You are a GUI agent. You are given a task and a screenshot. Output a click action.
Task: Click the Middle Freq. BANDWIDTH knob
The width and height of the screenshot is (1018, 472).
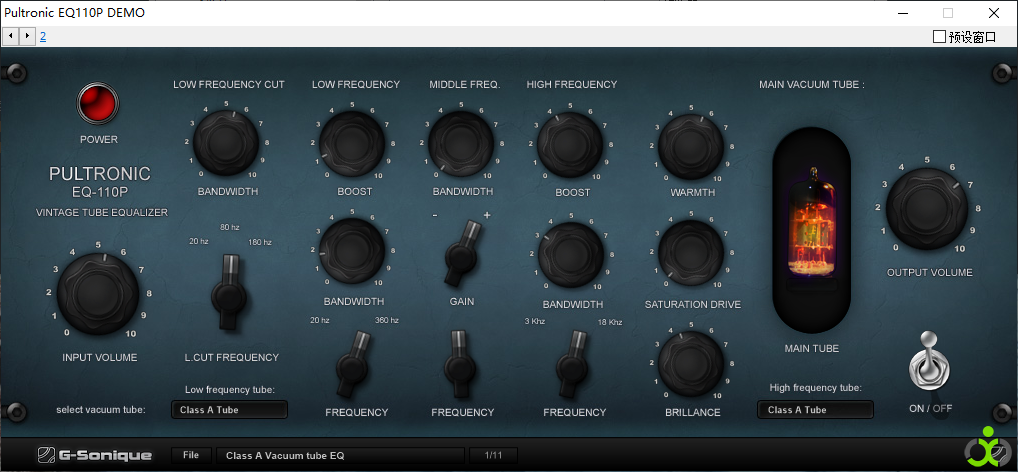coord(461,142)
